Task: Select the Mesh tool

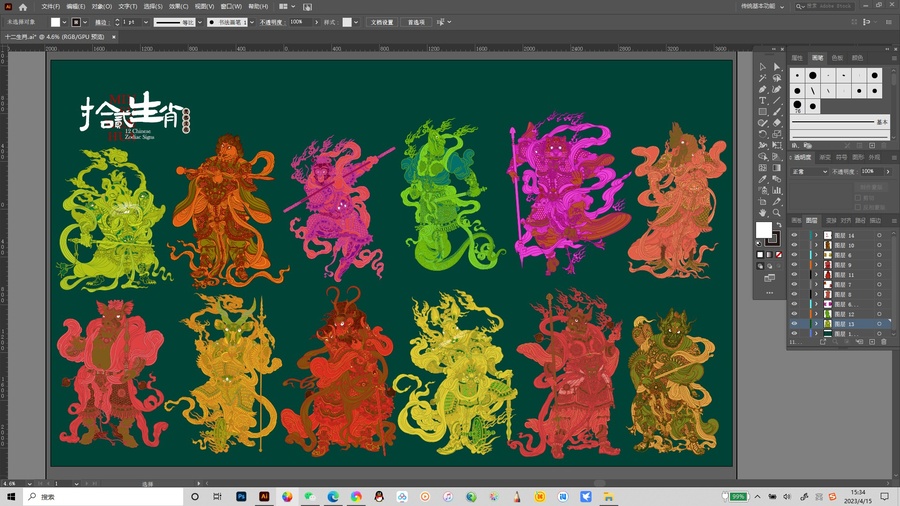Action: 762,168
